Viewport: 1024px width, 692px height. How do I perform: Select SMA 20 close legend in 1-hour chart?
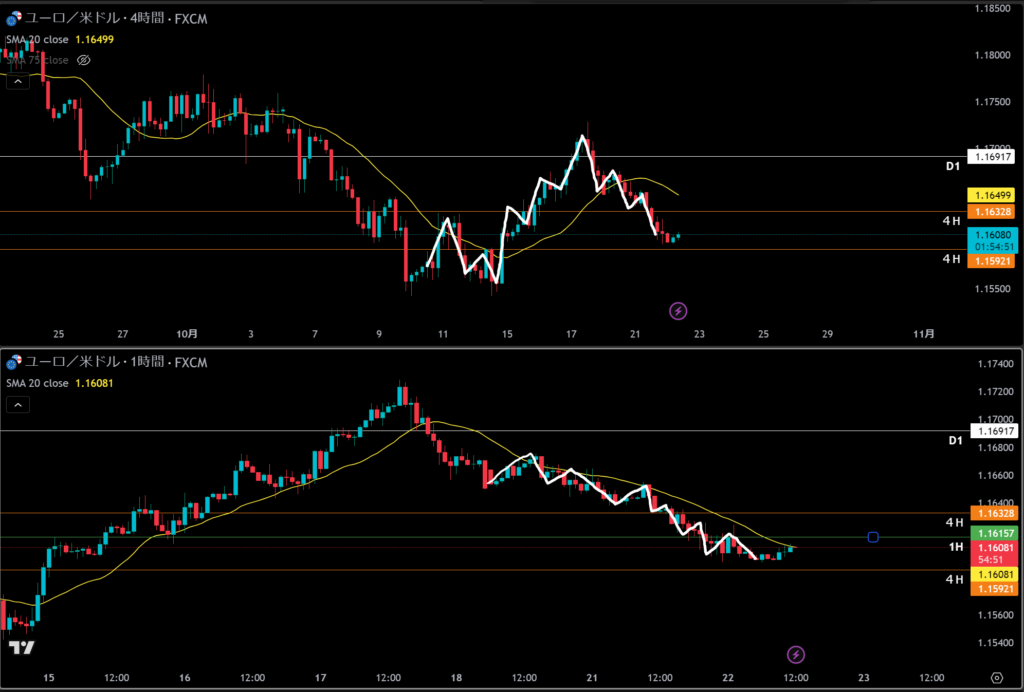point(38,383)
